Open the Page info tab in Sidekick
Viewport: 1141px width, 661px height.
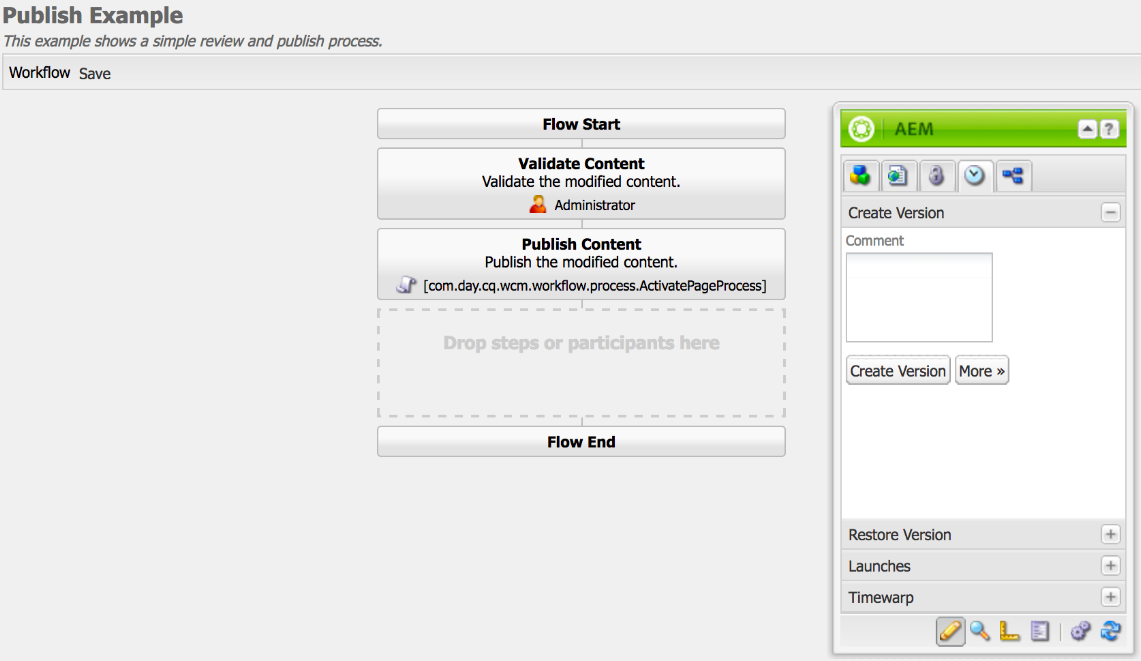pyautogui.click(x=898, y=176)
